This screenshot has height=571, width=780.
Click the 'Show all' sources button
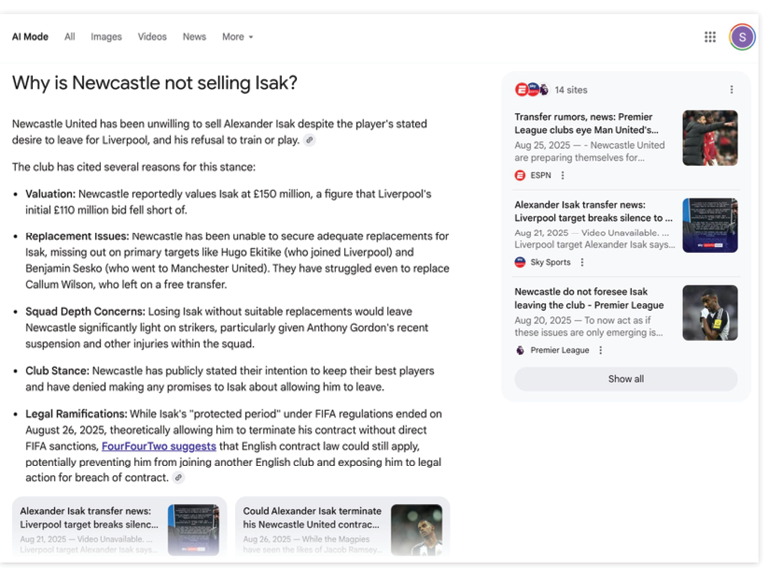(x=626, y=379)
